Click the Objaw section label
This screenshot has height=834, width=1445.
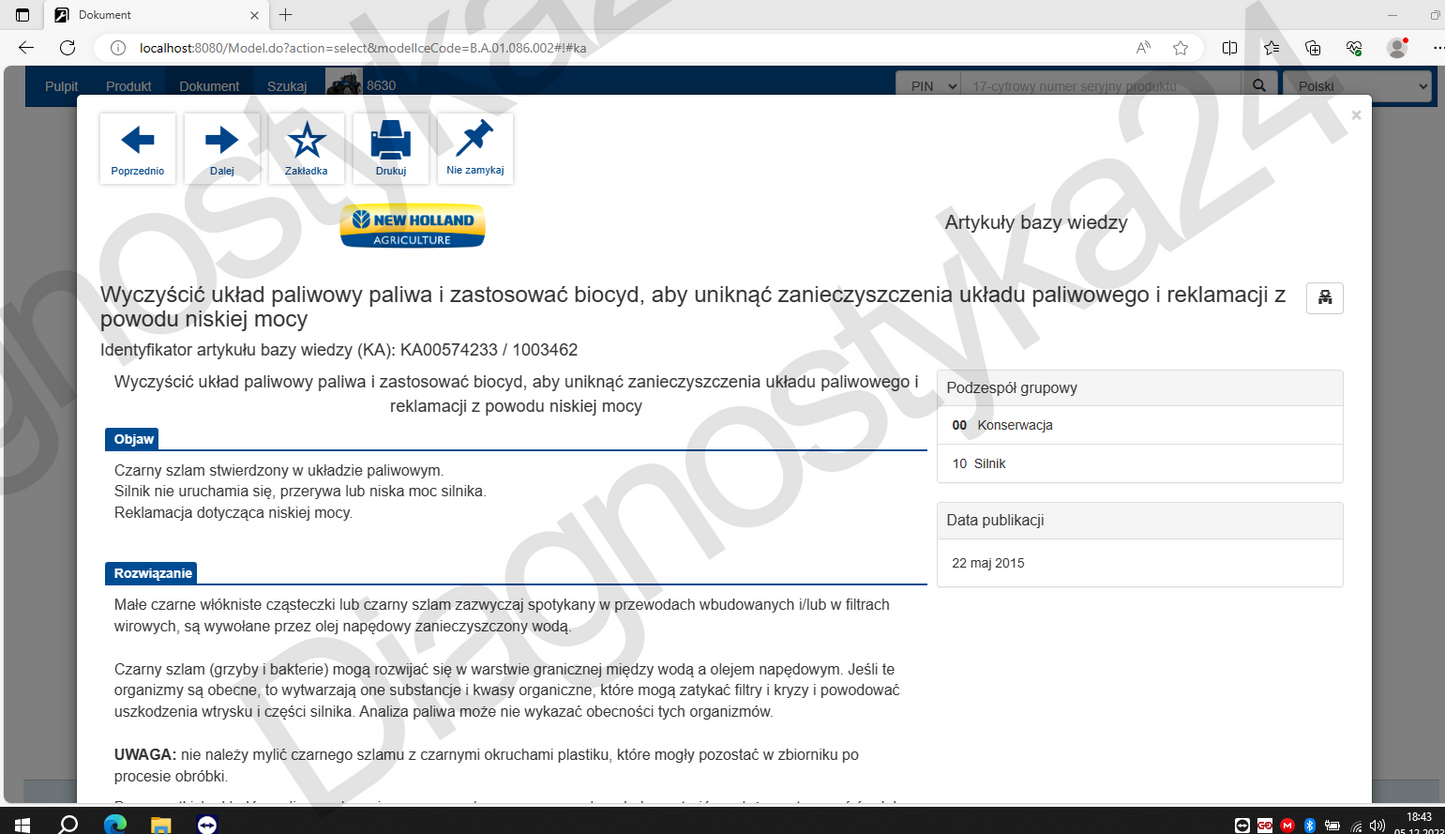[x=132, y=439]
